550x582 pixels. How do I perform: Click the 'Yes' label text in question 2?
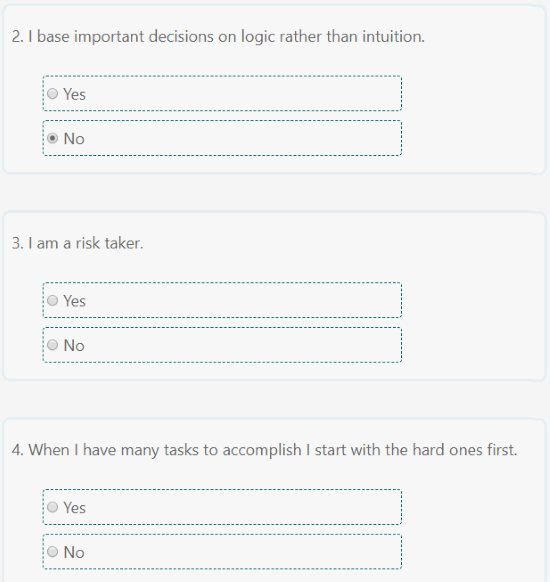(75, 94)
